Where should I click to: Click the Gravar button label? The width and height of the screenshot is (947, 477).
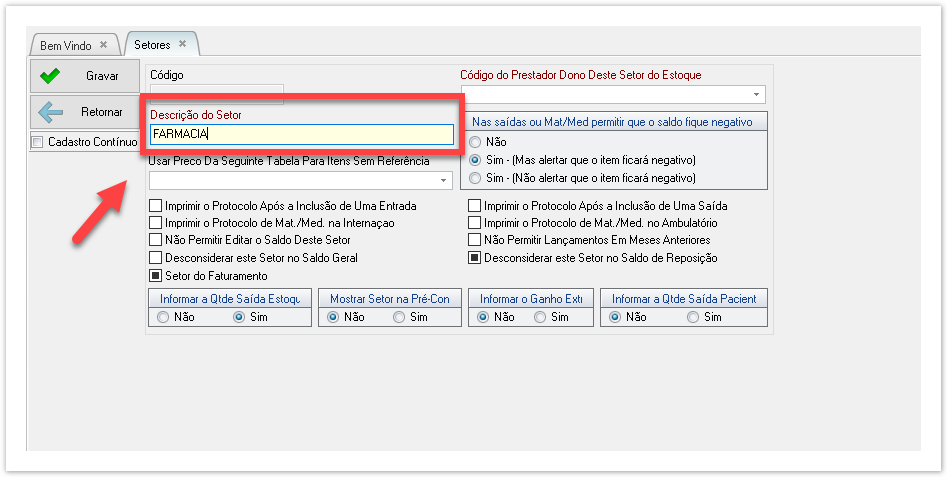point(102,76)
